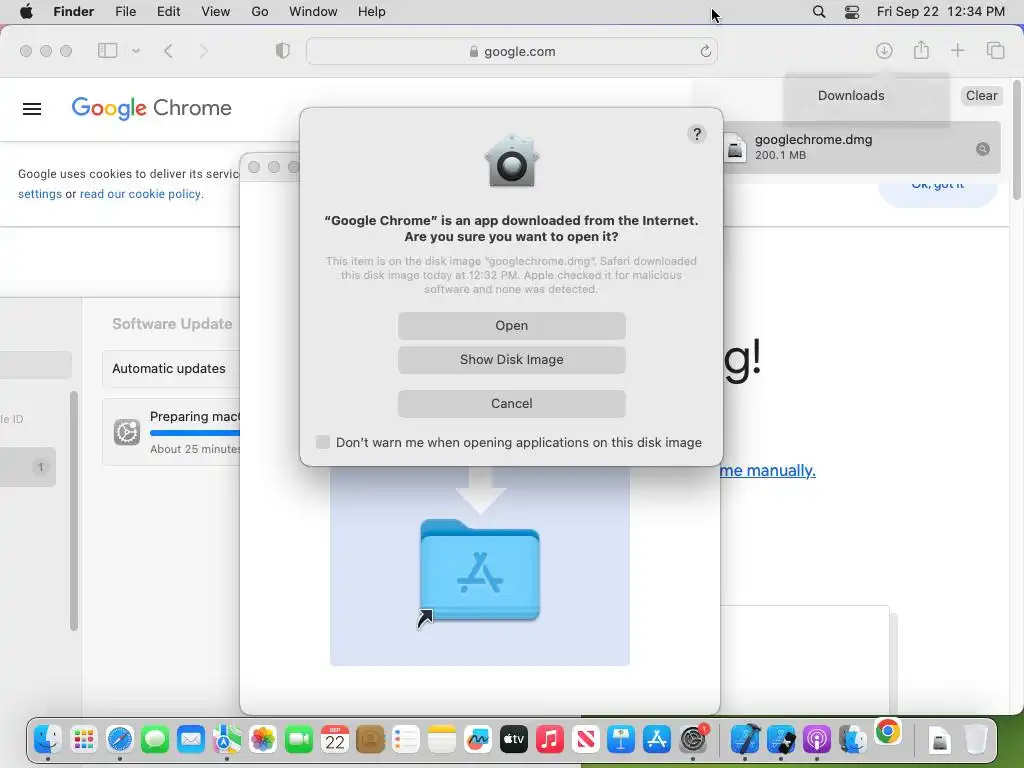The width and height of the screenshot is (1024, 768).
Task: Open the Help menu
Action: pyautogui.click(x=372, y=12)
